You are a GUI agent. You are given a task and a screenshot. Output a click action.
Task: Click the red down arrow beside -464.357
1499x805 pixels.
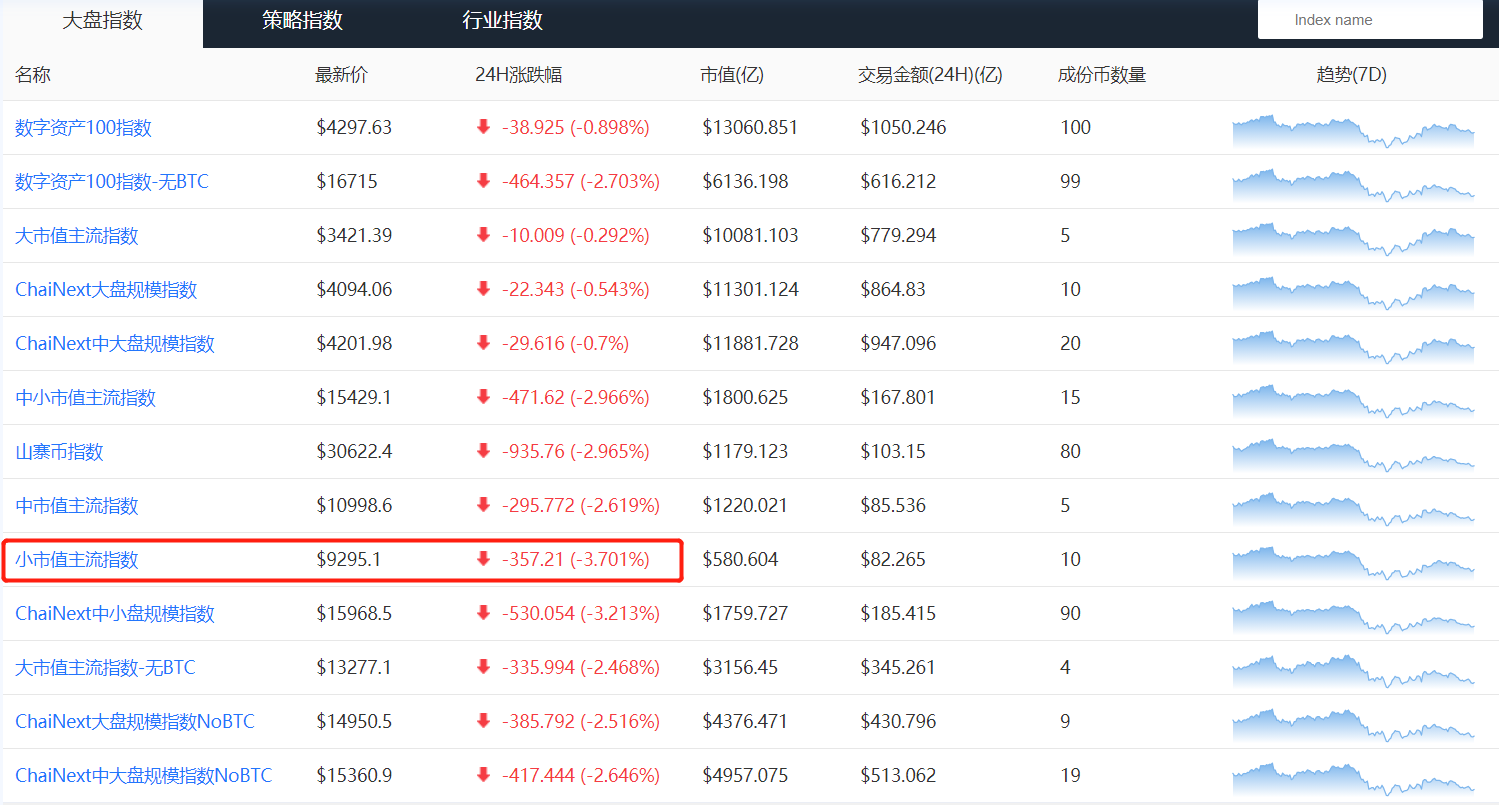click(484, 181)
